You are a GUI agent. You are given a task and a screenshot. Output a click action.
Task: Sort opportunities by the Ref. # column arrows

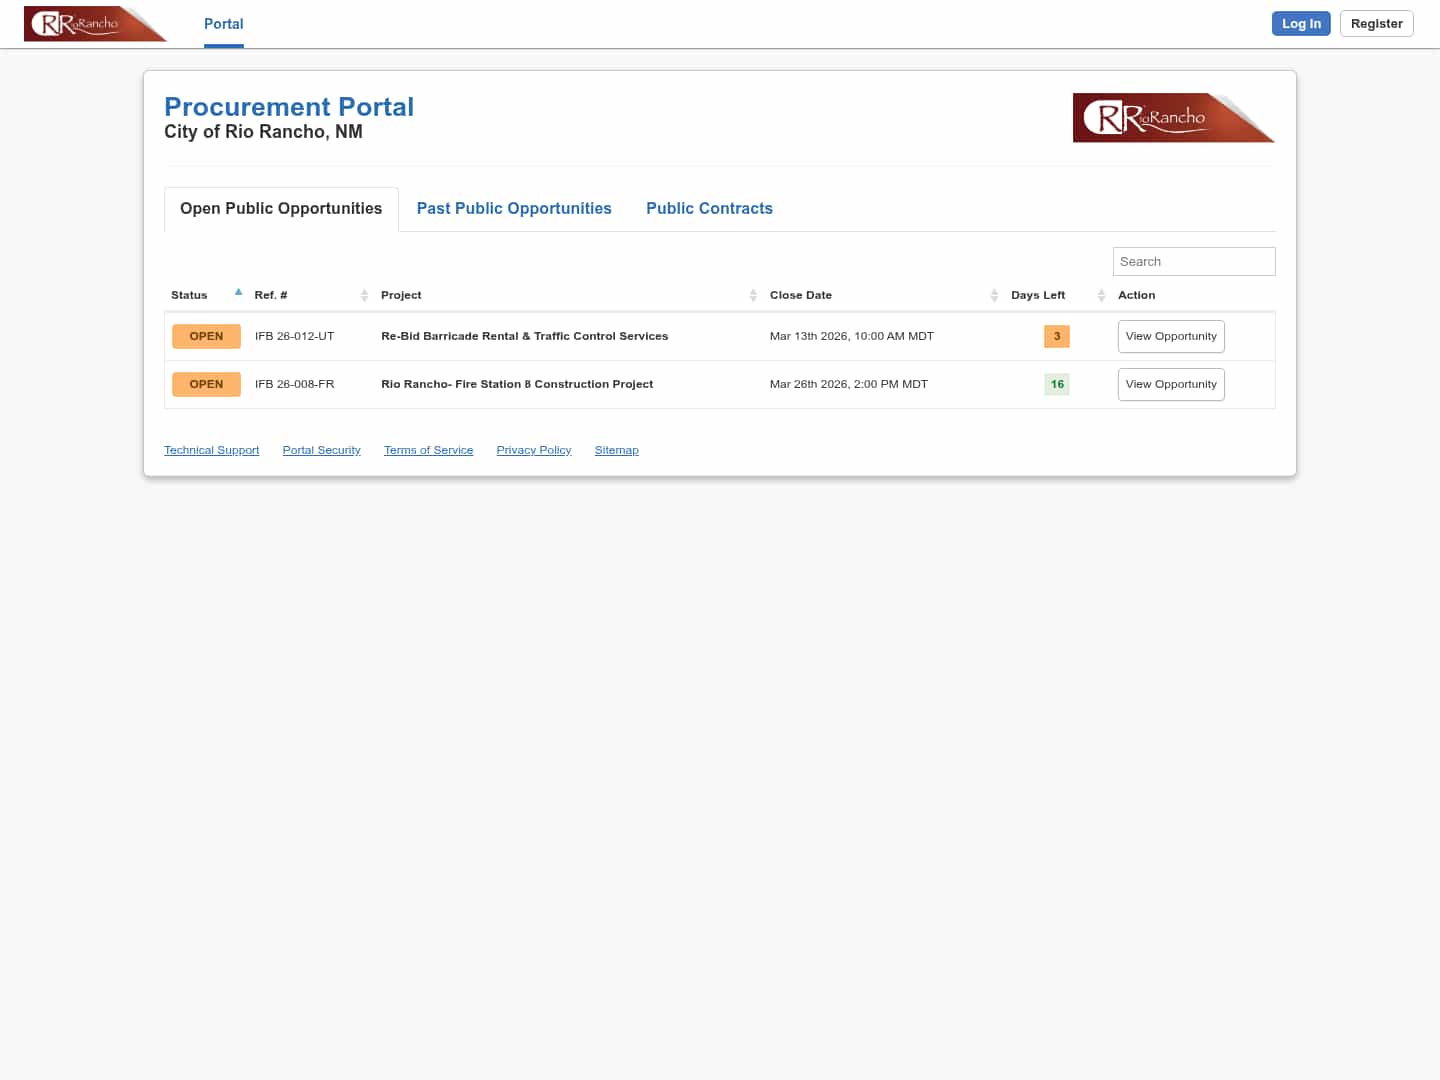click(364, 295)
